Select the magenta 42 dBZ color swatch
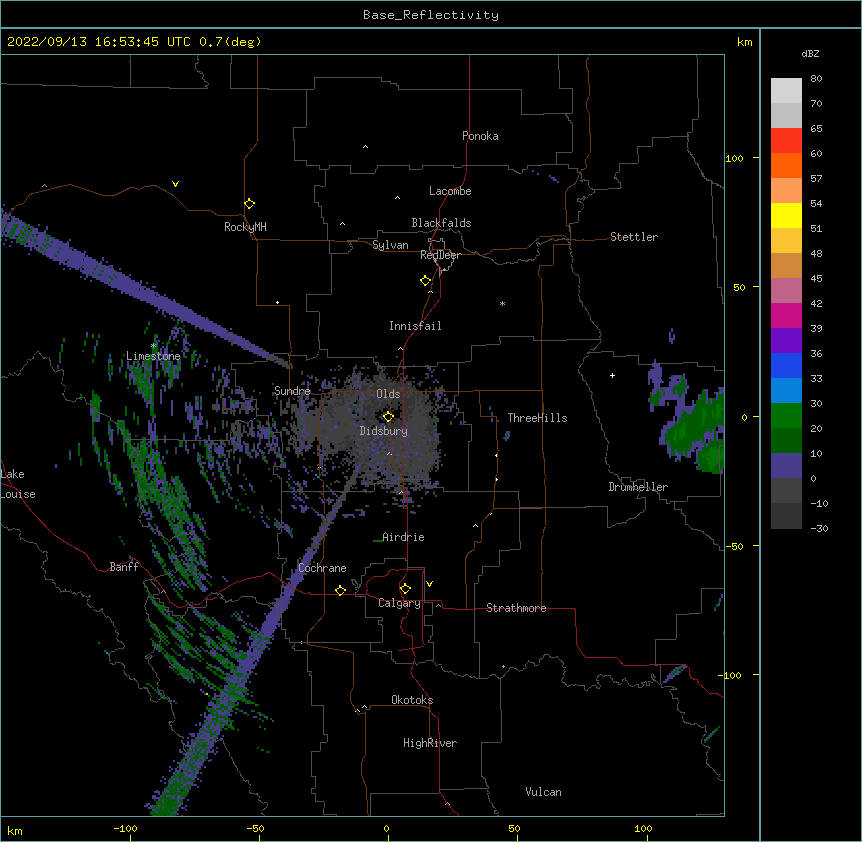Image resolution: width=862 pixels, height=842 pixels. coord(786,315)
